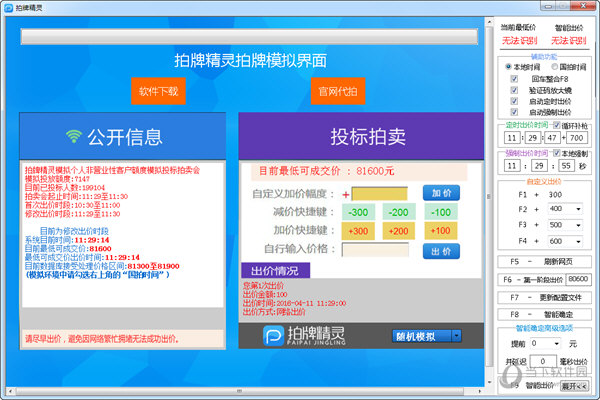Click the horizontal scrollbar left arrow
The image size is (600, 400).
pos(10,391)
